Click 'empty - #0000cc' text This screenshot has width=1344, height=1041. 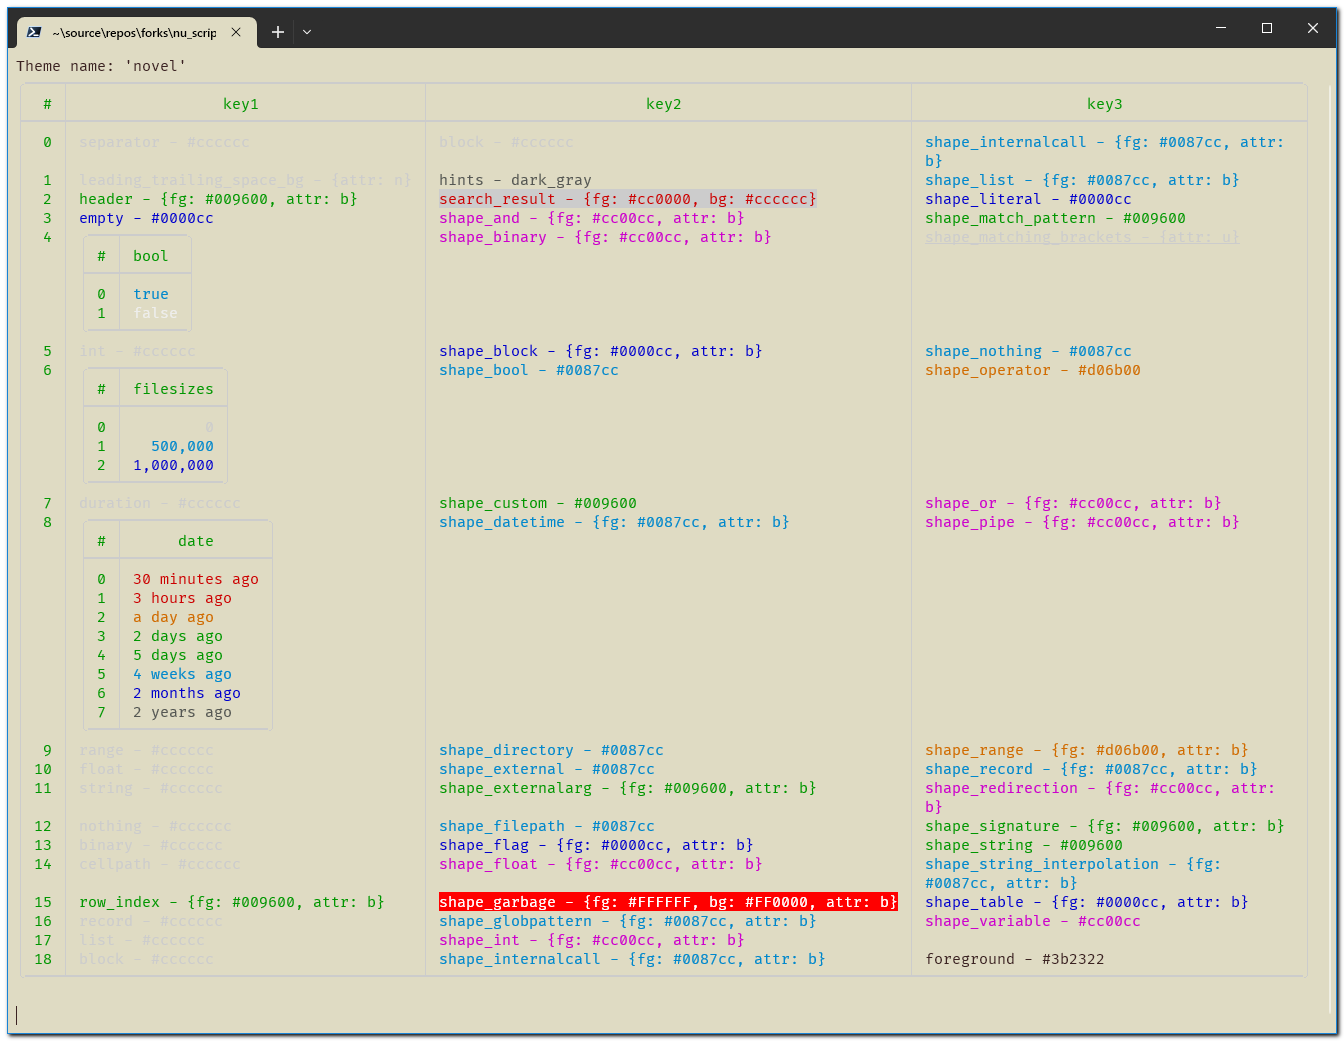click(146, 218)
